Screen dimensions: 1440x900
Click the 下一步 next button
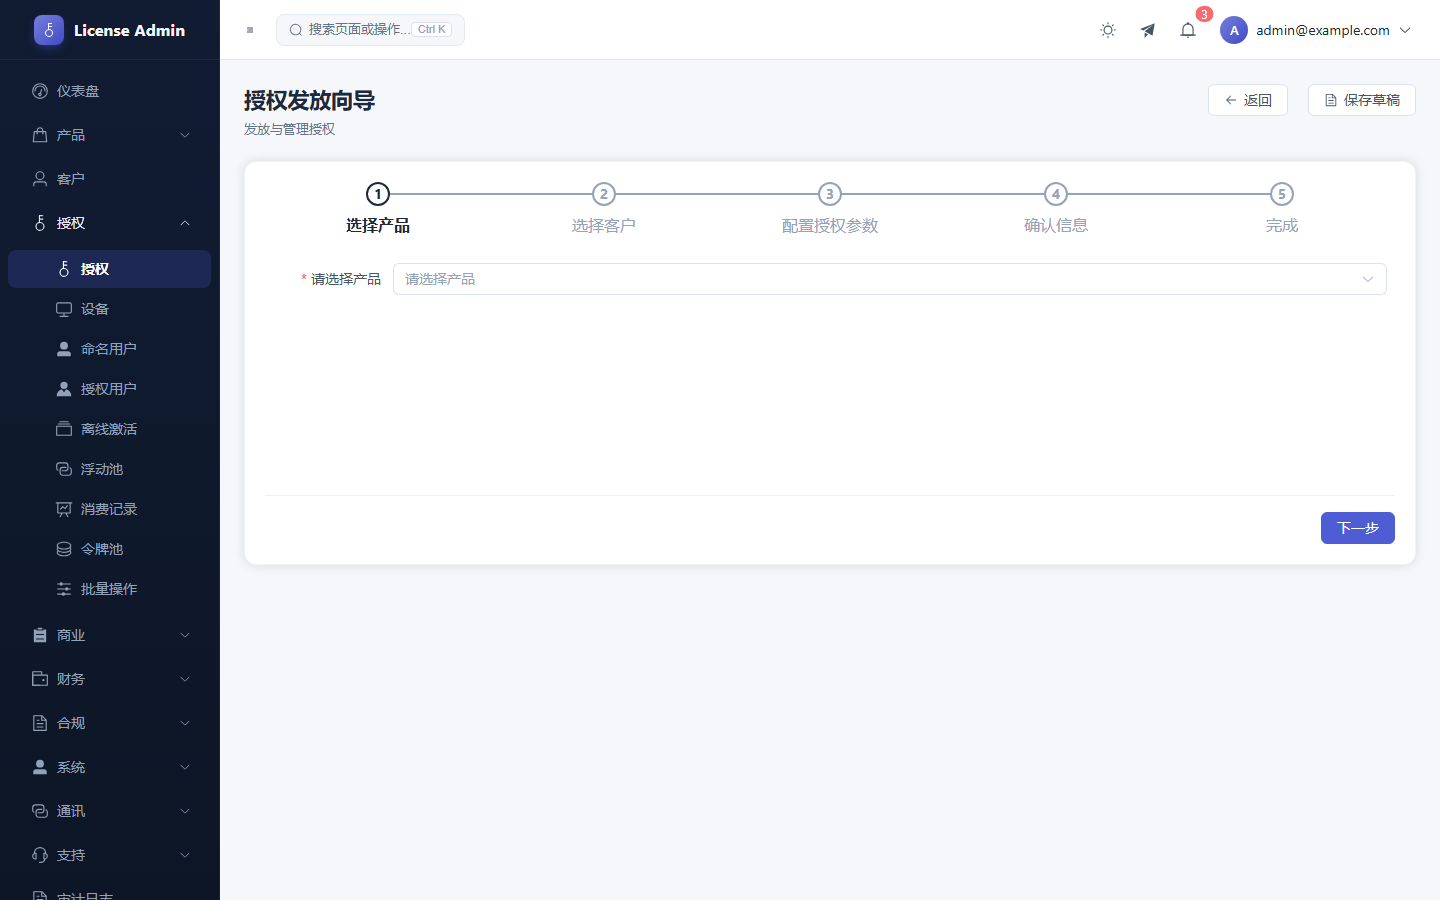click(1358, 528)
